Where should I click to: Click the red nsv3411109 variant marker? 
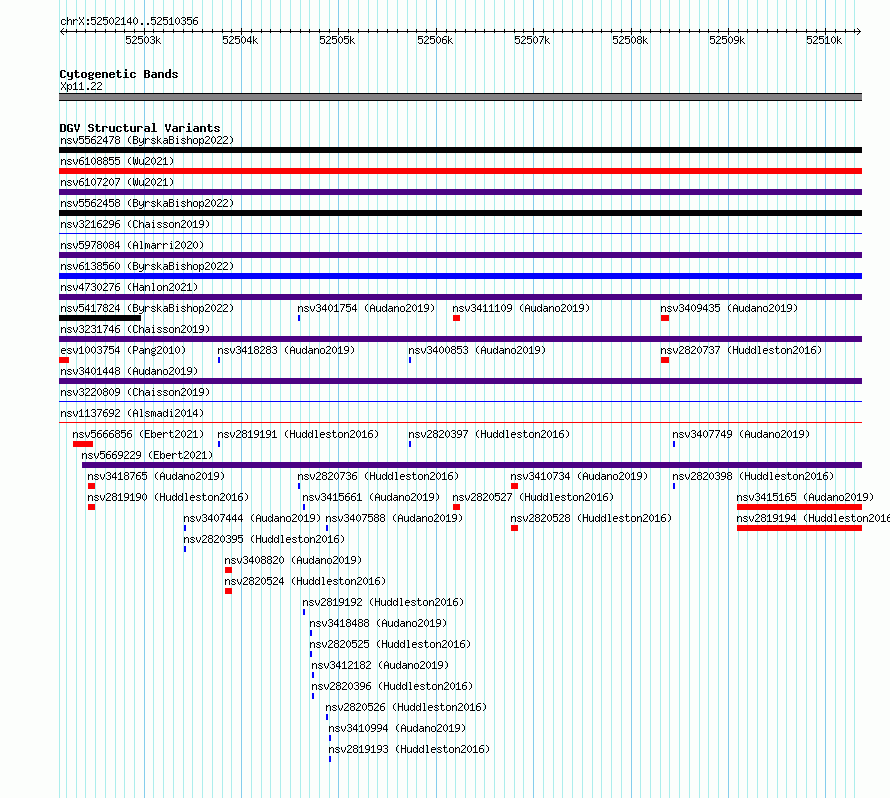[x=456, y=318]
